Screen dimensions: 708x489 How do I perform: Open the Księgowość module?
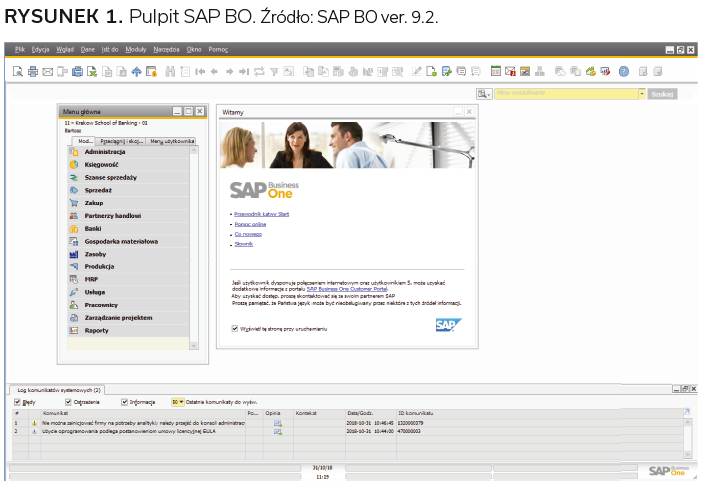(x=128, y=165)
